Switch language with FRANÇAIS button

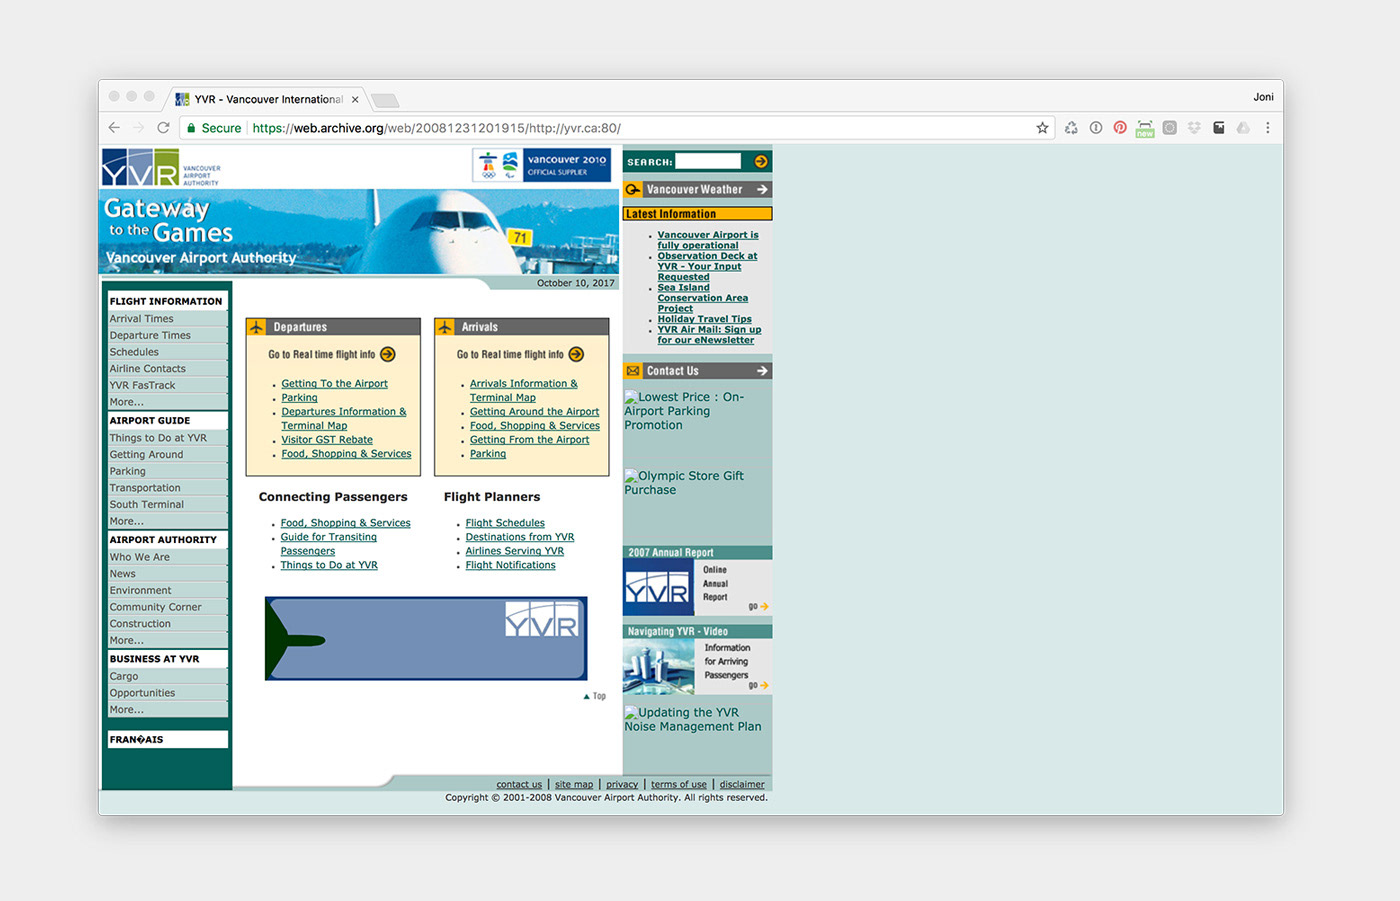[x=167, y=740]
